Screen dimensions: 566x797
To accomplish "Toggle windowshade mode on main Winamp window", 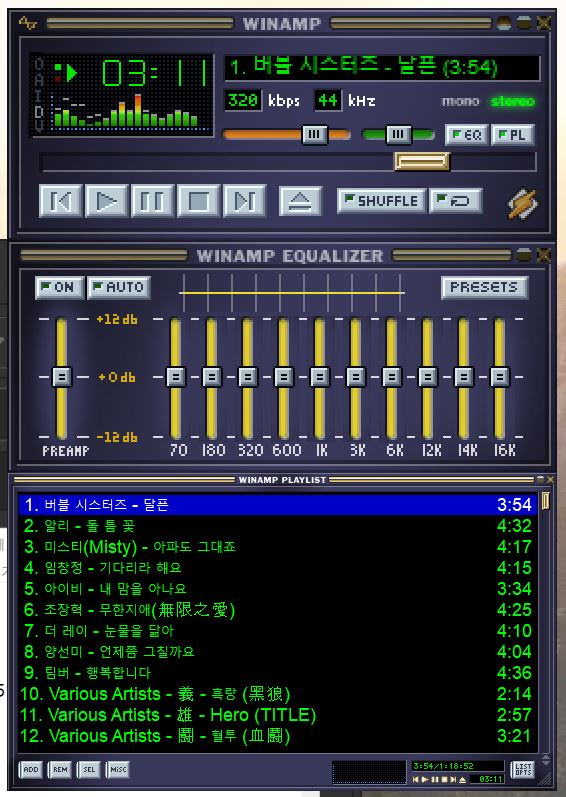I will pyautogui.click(x=524, y=23).
